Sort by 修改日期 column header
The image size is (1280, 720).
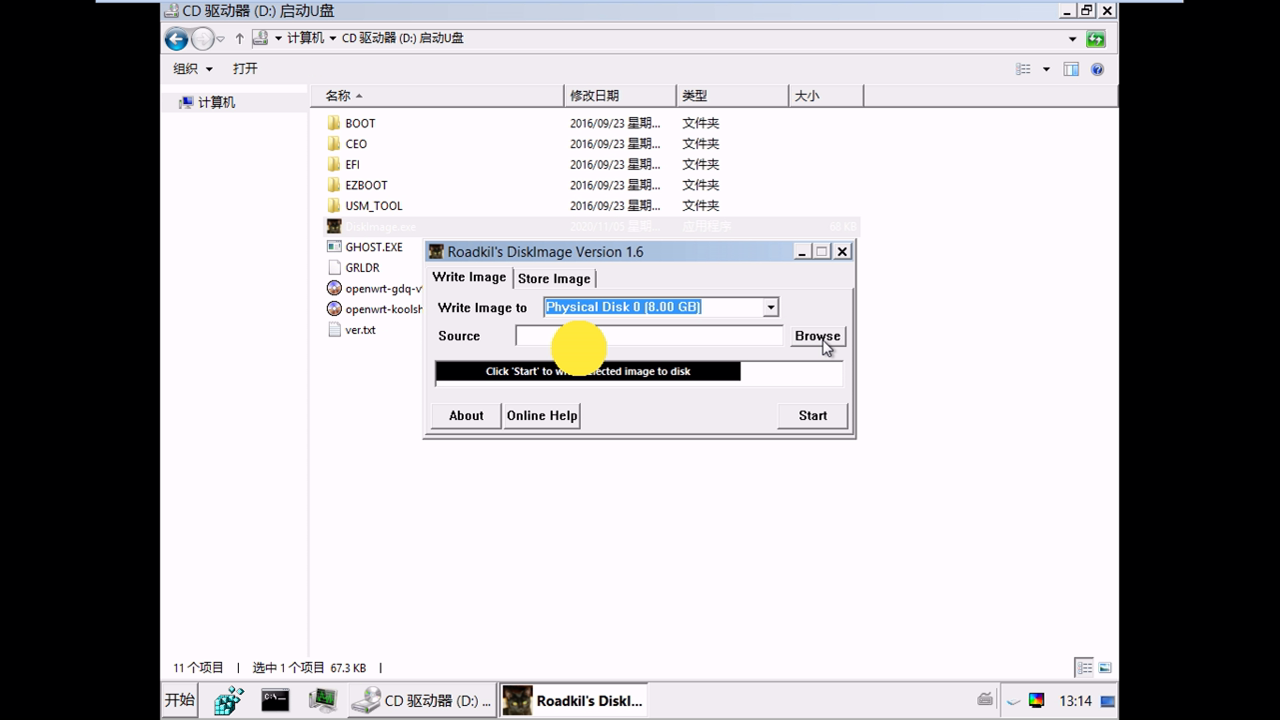(620, 96)
